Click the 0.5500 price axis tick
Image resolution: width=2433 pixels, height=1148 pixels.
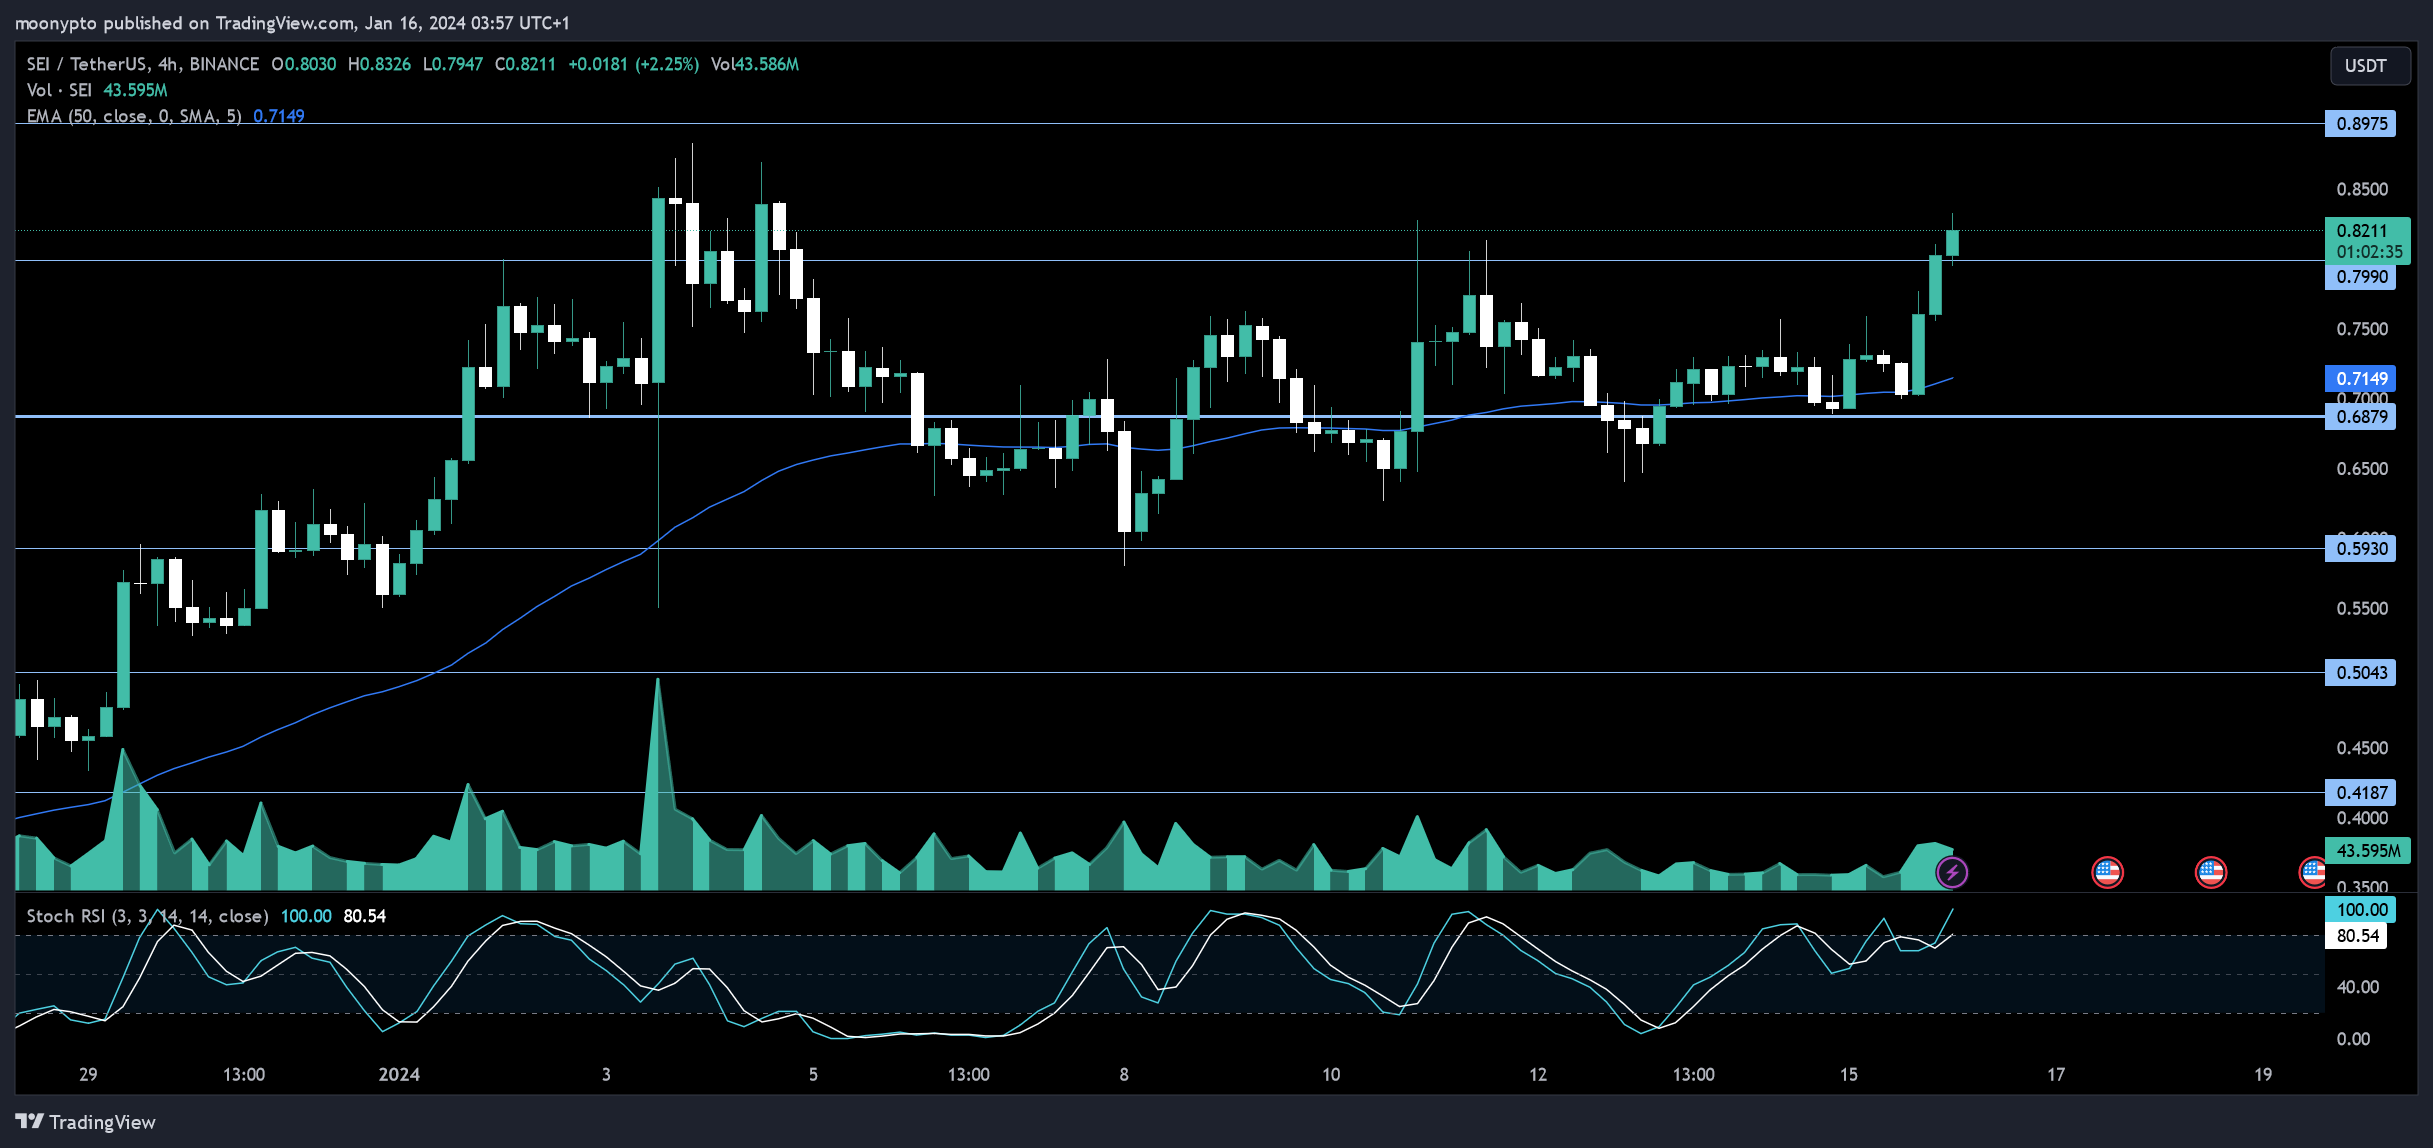[2361, 609]
